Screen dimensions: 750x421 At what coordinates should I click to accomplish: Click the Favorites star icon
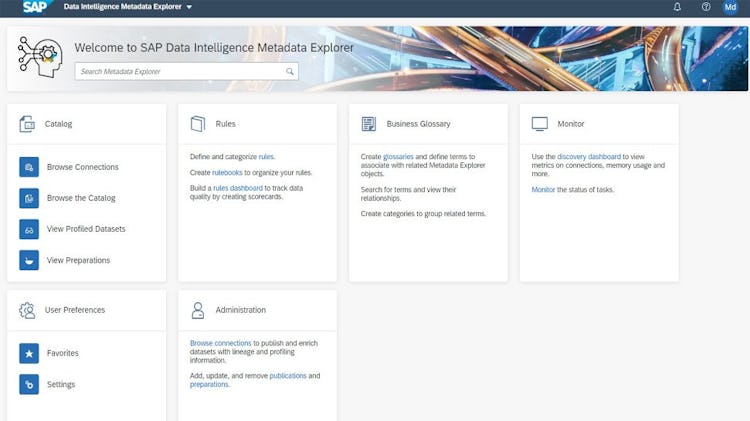pos(29,354)
